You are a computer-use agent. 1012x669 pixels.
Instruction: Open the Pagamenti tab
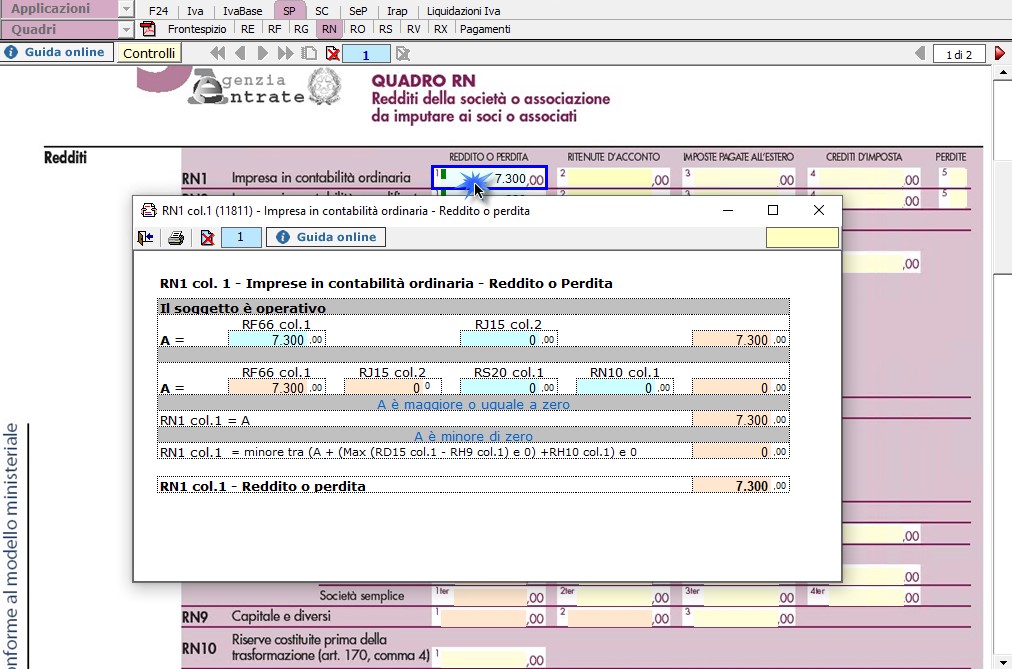click(x=485, y=29)
